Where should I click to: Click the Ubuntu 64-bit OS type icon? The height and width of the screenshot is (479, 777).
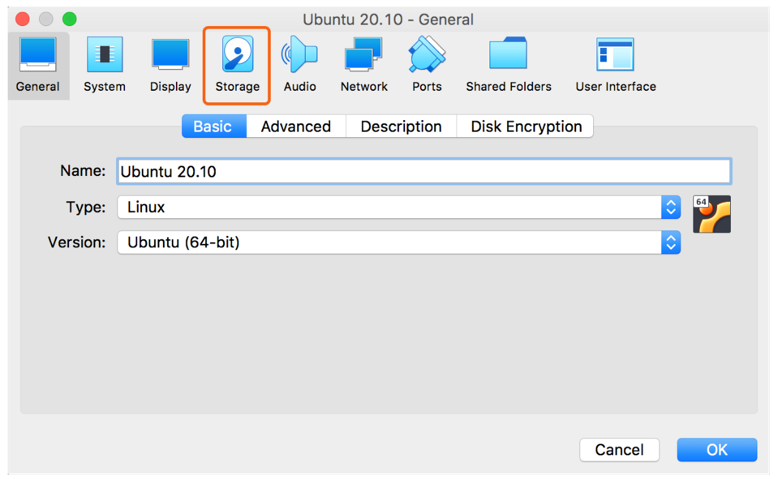(712, 214)
